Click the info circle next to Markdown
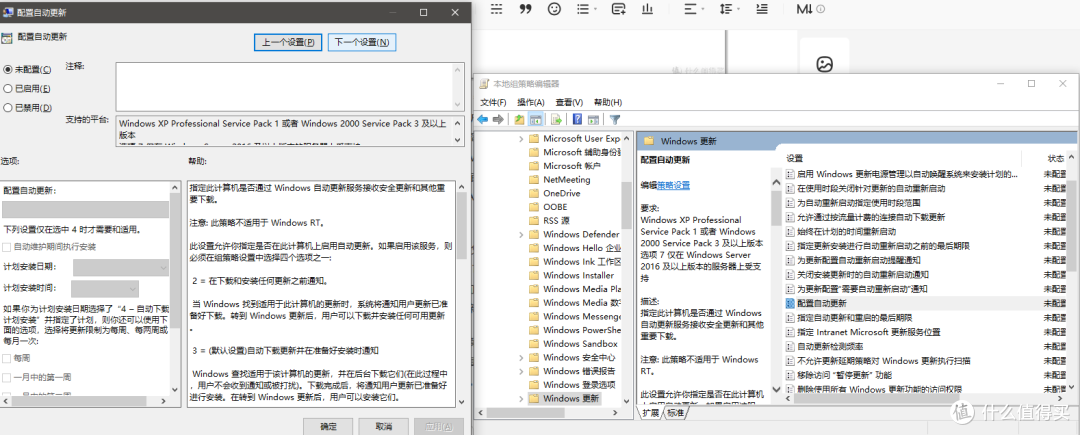This screenshot has width=1080, height=435. (820, 10)
